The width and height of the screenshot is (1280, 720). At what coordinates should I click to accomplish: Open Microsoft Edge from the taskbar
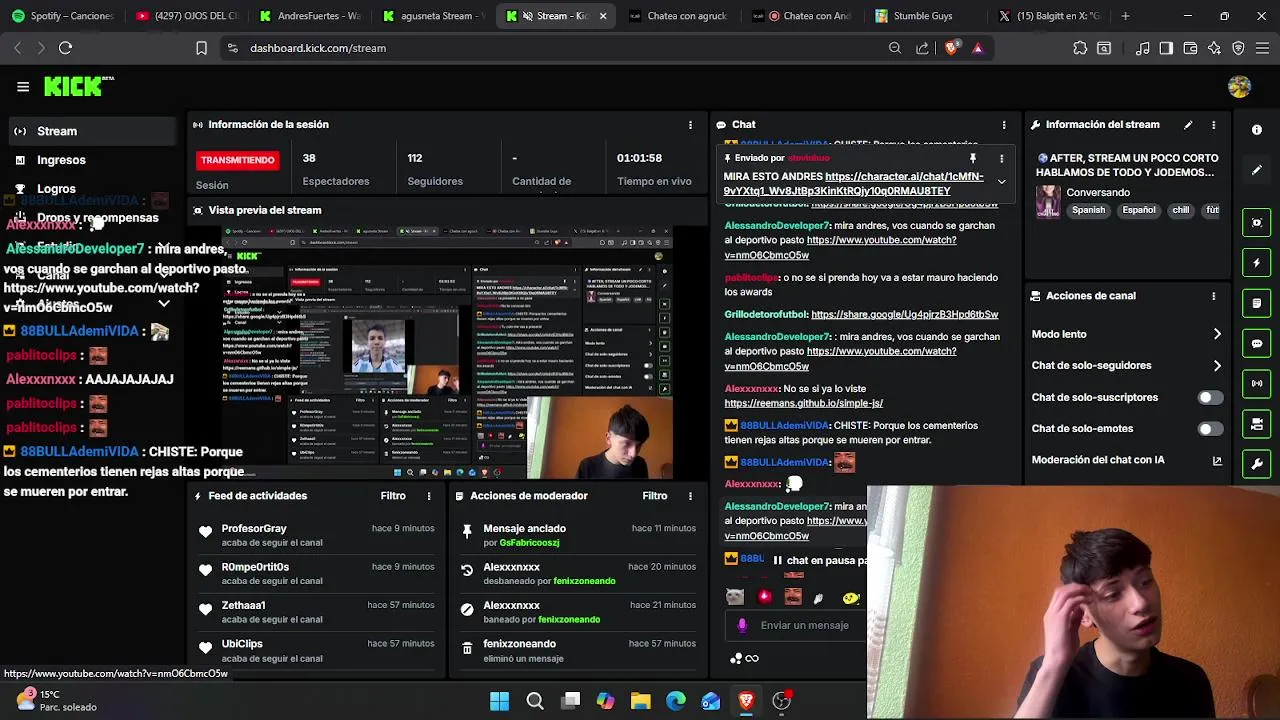[676, 701]
